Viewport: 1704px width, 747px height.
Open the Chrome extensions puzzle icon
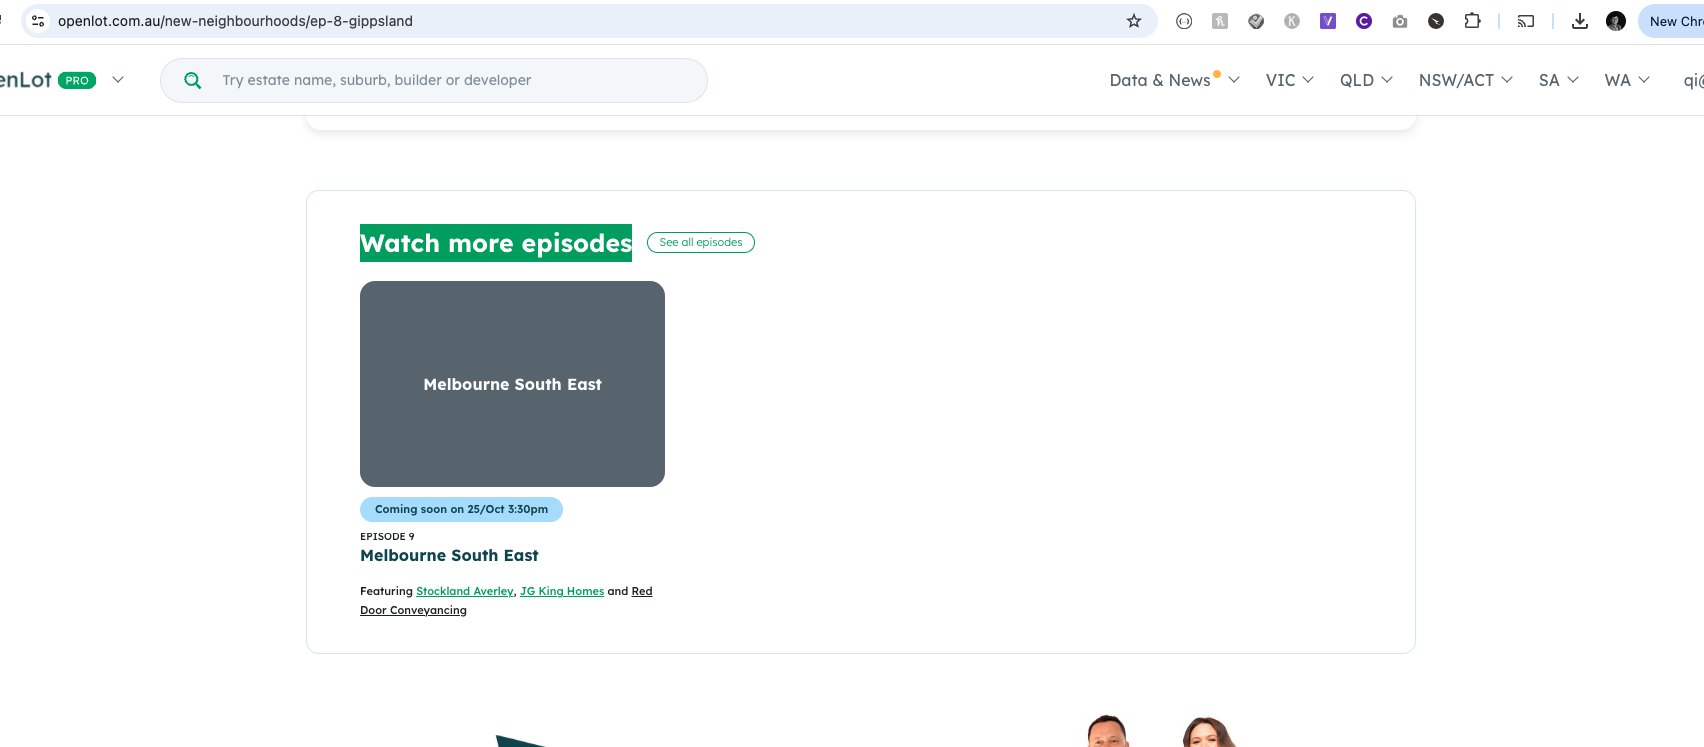pyautogui.click(x=1472, y=21)
